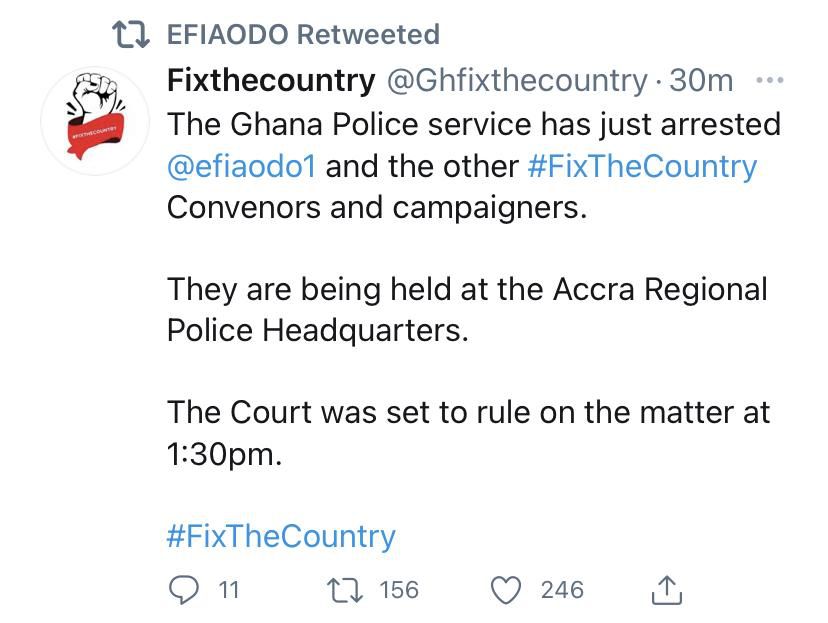
Task: Click the like count 246
Action: pyautogui.click(x=561, y=590)
